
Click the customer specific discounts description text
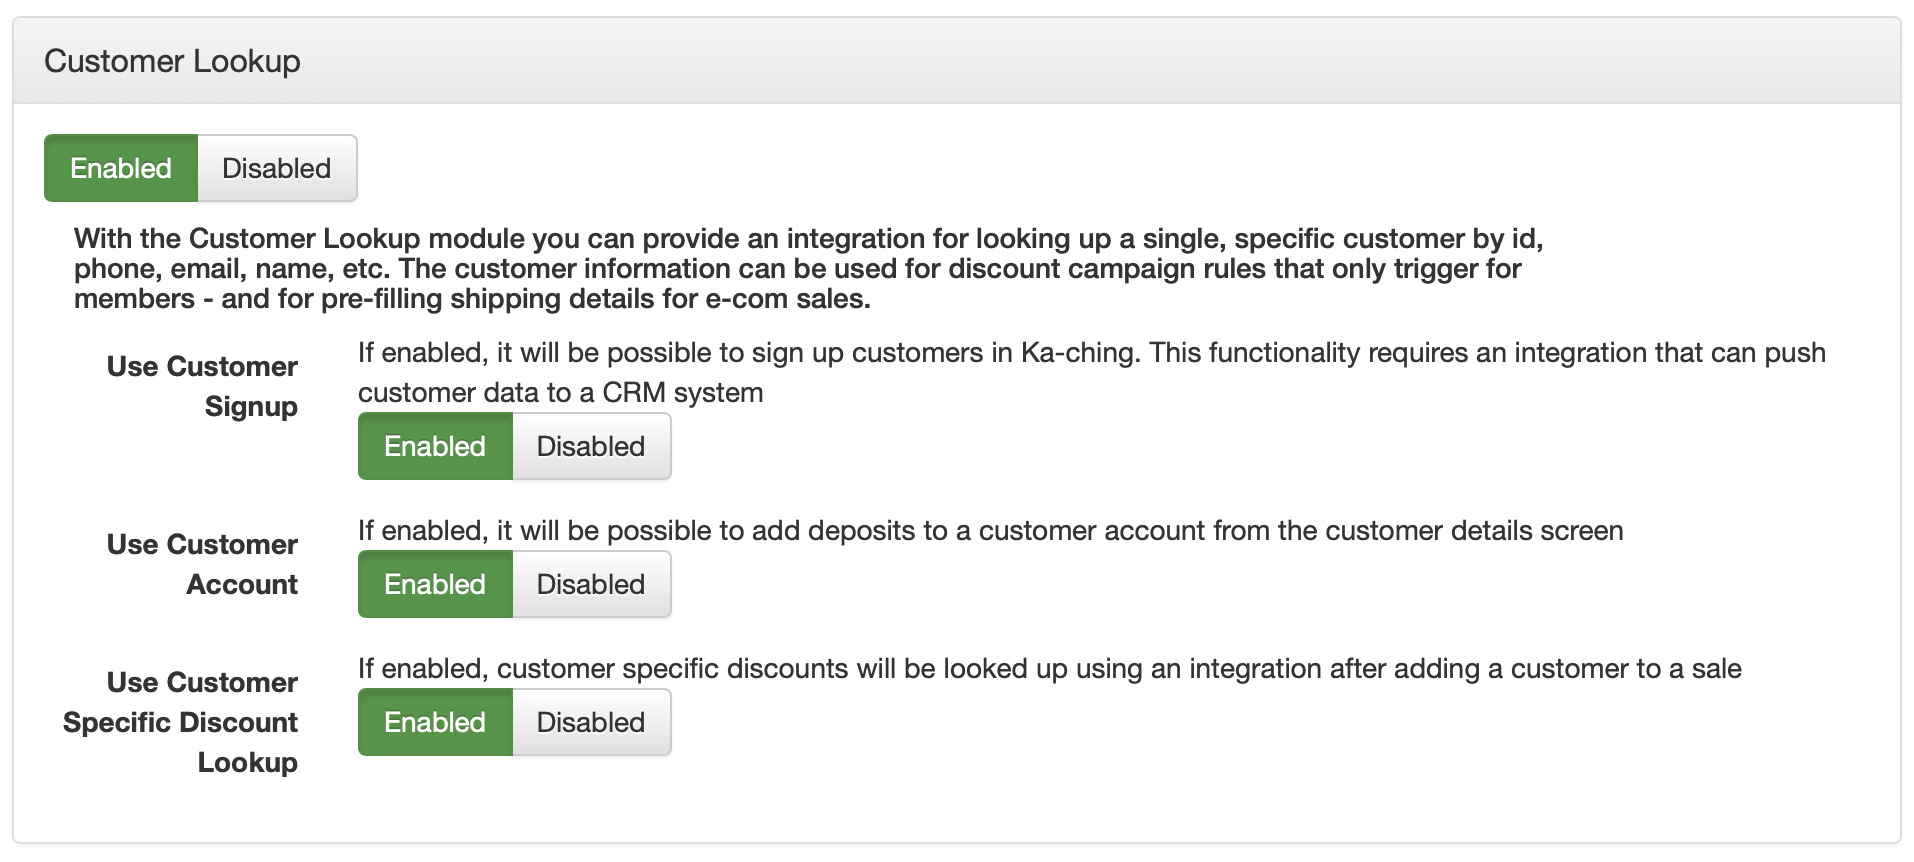click(1049, 668)
